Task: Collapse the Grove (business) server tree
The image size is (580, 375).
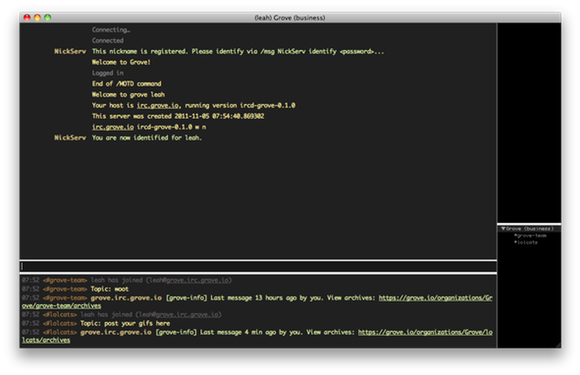Action: tap(503, 229)
